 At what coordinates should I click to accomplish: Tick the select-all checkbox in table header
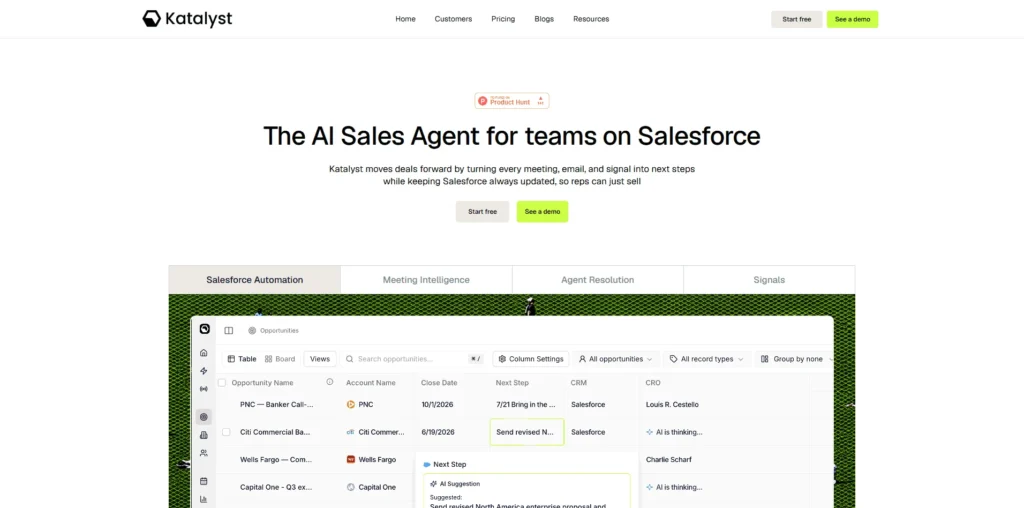pyautogui.click(x=222, y=383)
